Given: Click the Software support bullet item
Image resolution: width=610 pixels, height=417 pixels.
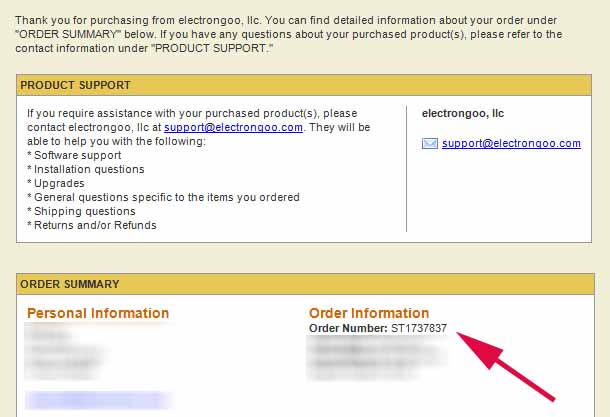Looking at the screenshot, I should tap(74, 156).
